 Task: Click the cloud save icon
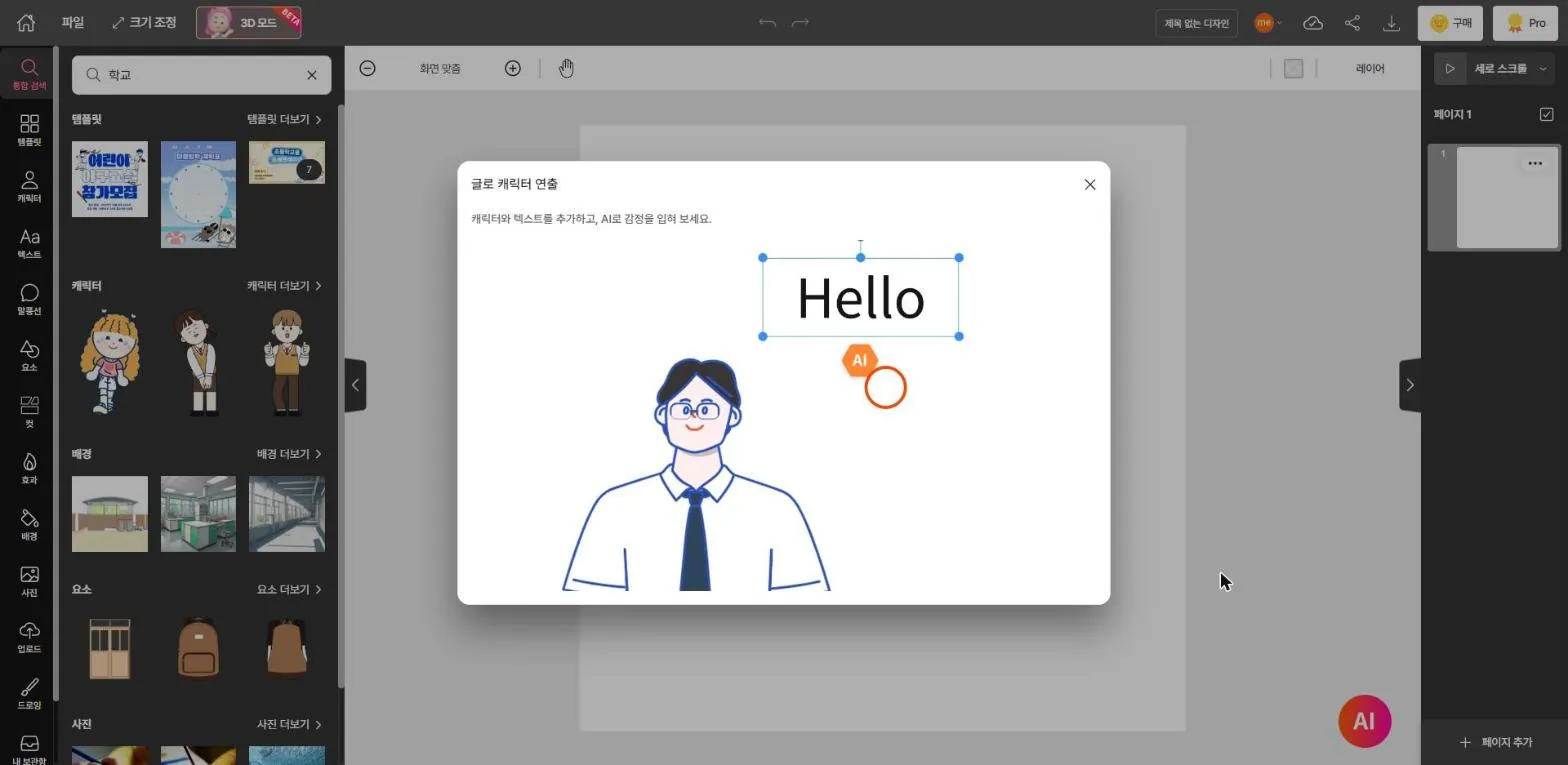pyautogui.click(x=1313, y=23)
